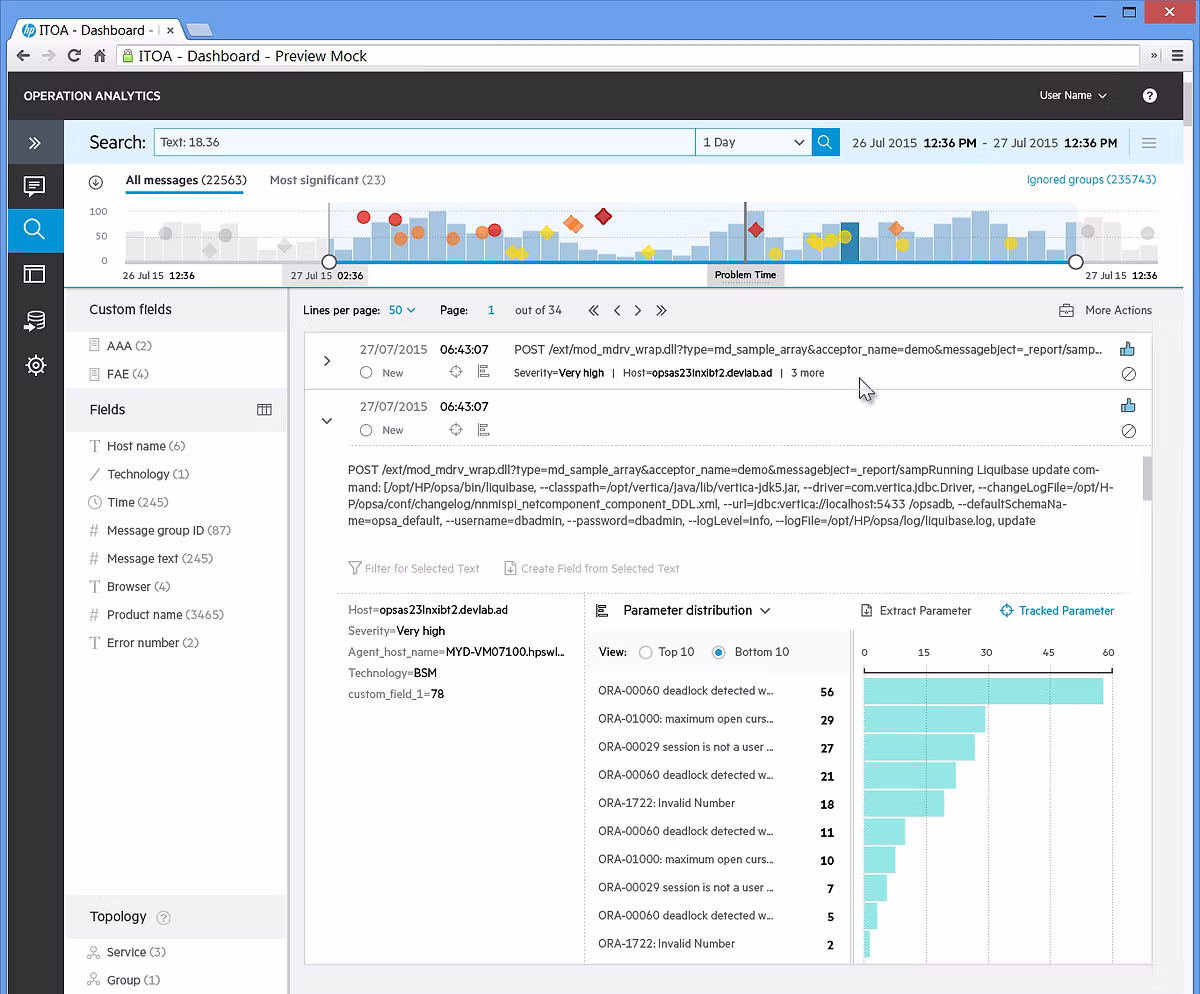Open the hamburger menu beside date range

(1149, 143)
